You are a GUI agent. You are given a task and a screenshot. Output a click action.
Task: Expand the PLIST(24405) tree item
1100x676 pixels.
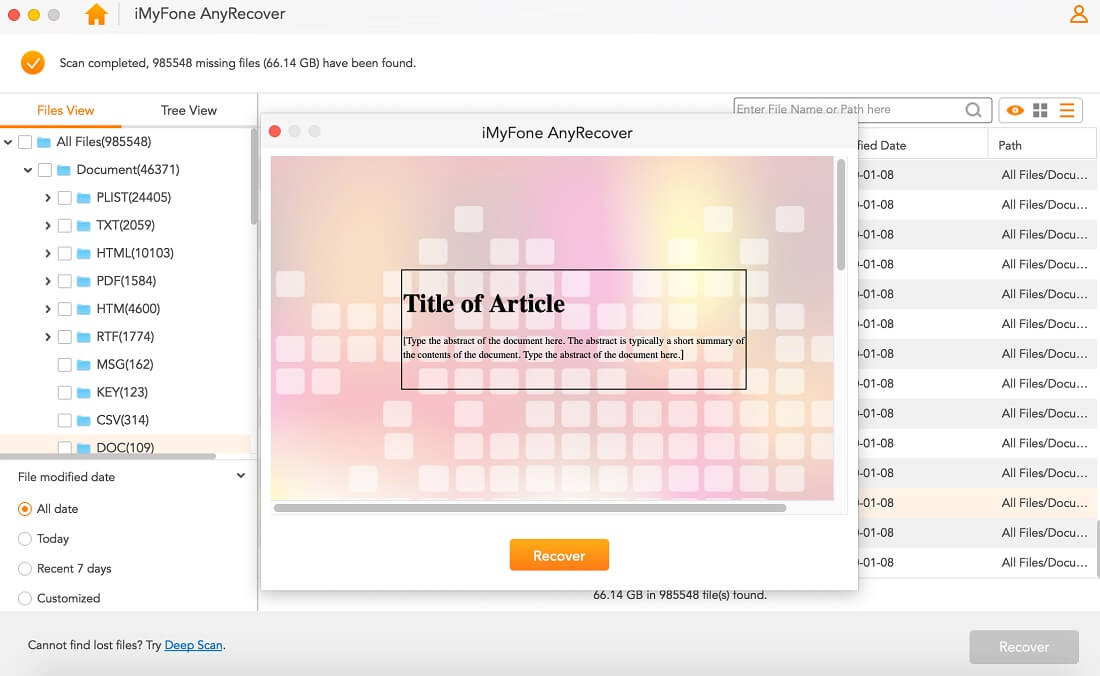coord(47,197)
